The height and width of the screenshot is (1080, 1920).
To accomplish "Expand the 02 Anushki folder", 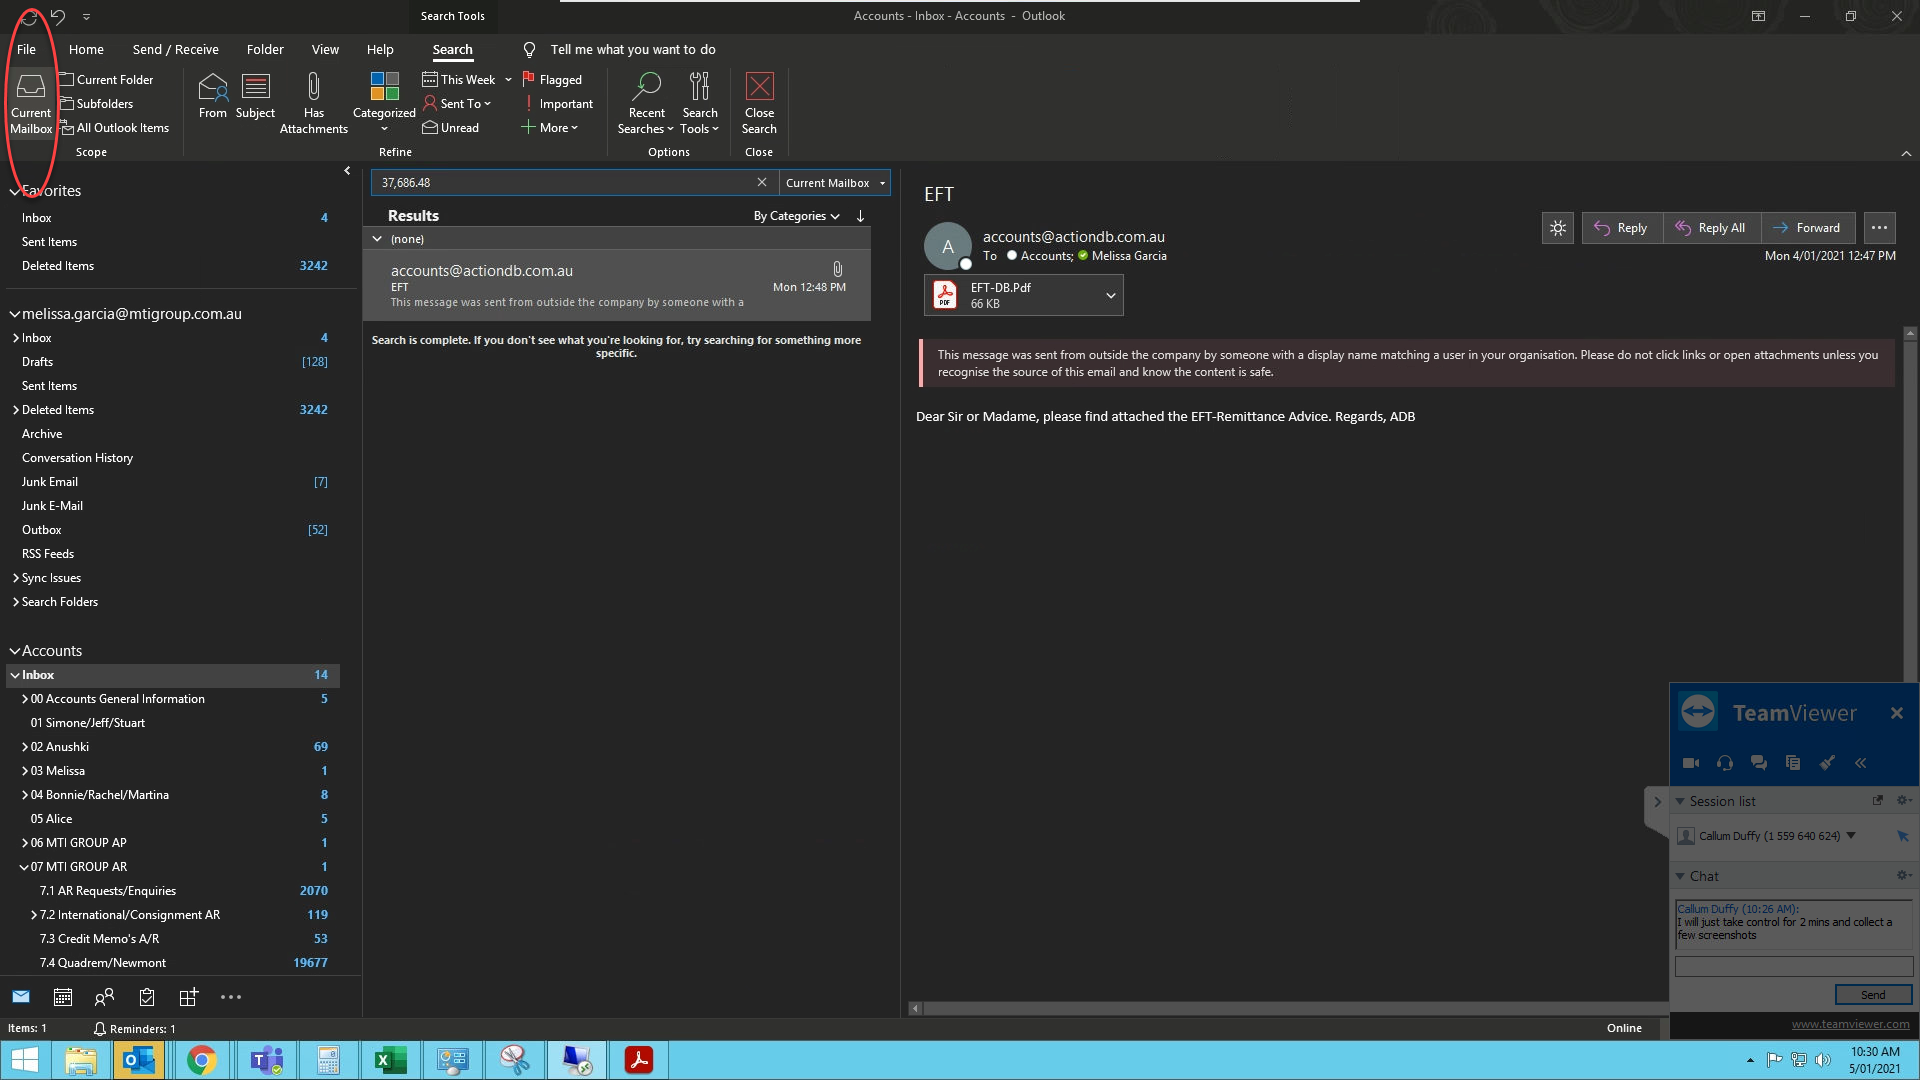I will pos(24,747).
